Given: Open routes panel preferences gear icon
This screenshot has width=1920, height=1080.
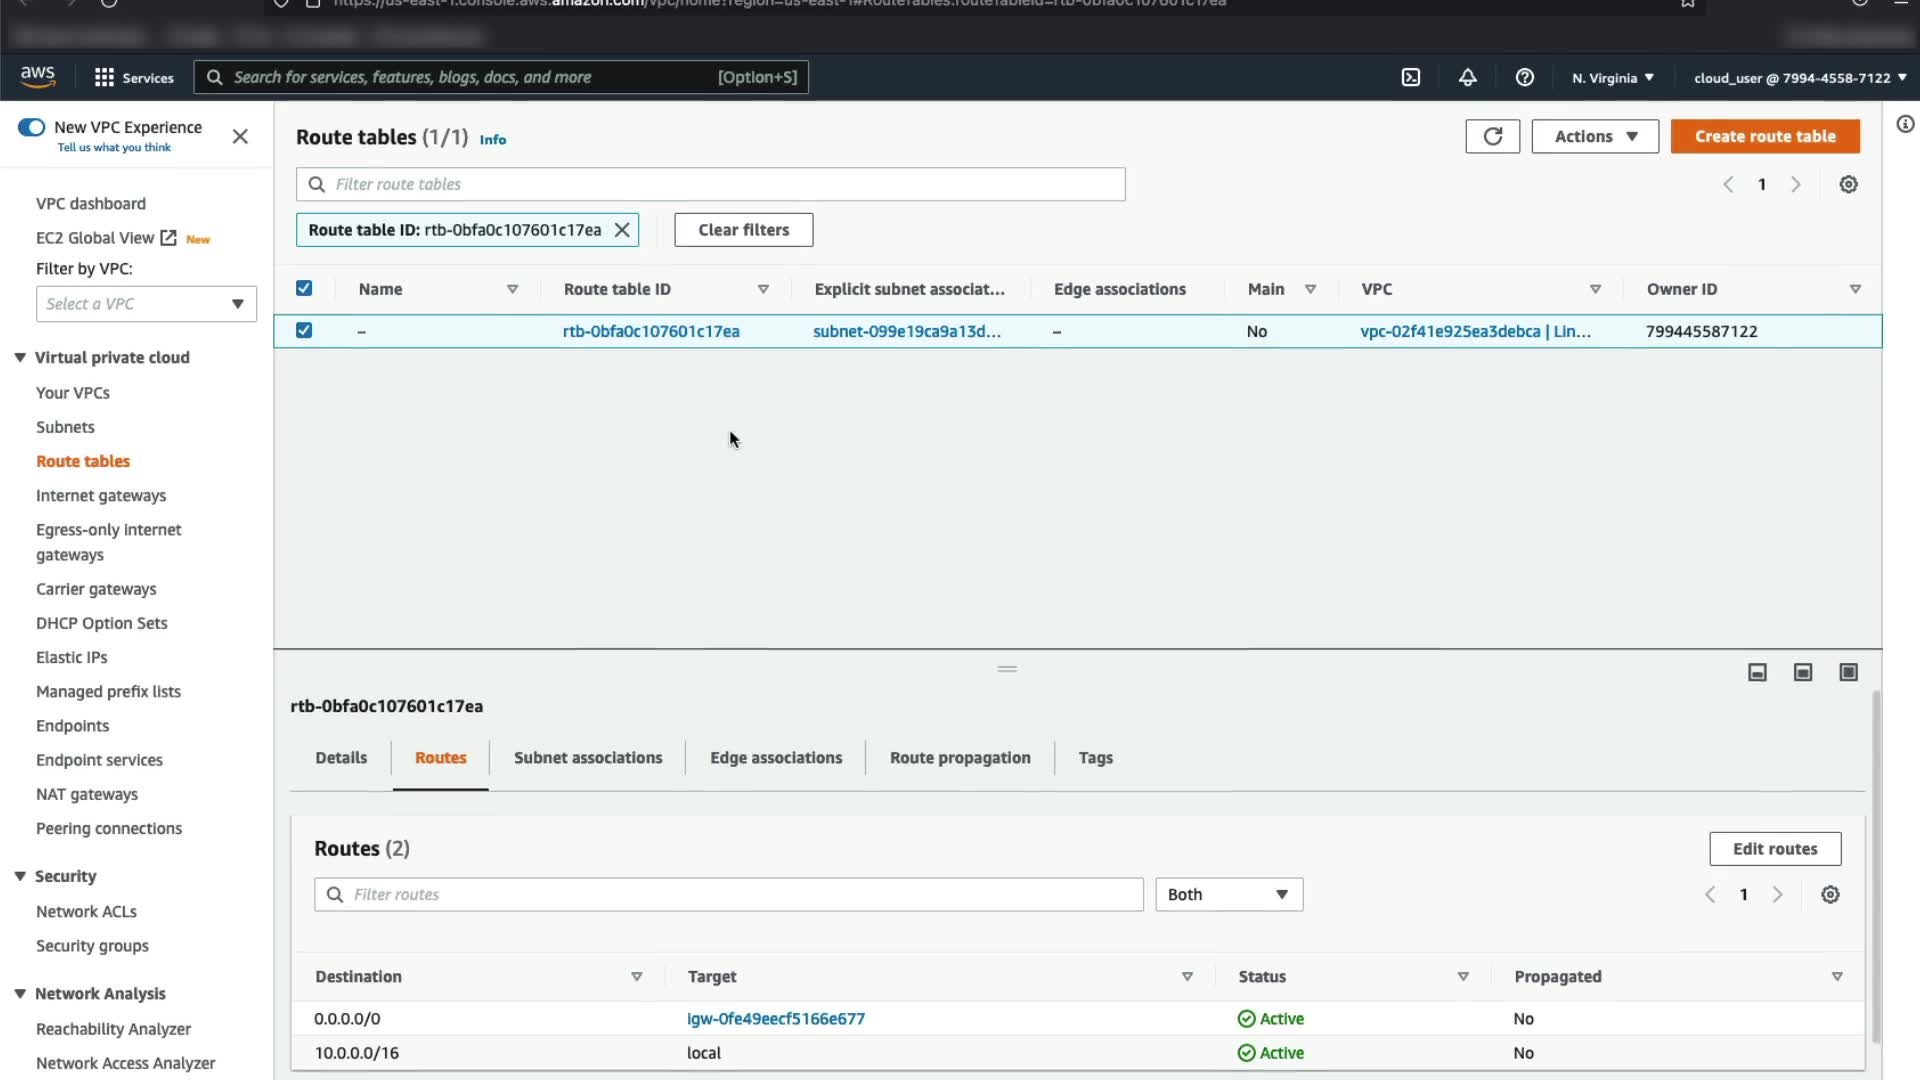Looking at the screenshot, I should [1830, 894].
